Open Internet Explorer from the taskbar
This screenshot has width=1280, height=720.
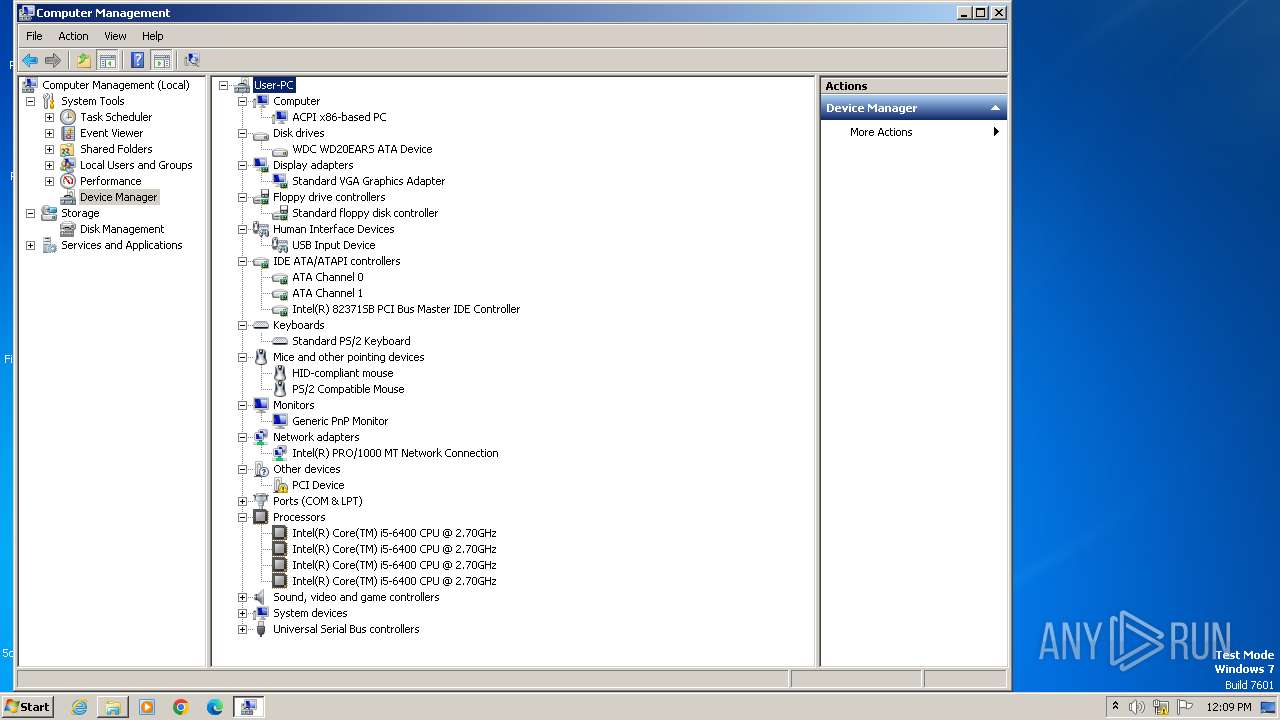pyautogui.click(x=79, y=707)
